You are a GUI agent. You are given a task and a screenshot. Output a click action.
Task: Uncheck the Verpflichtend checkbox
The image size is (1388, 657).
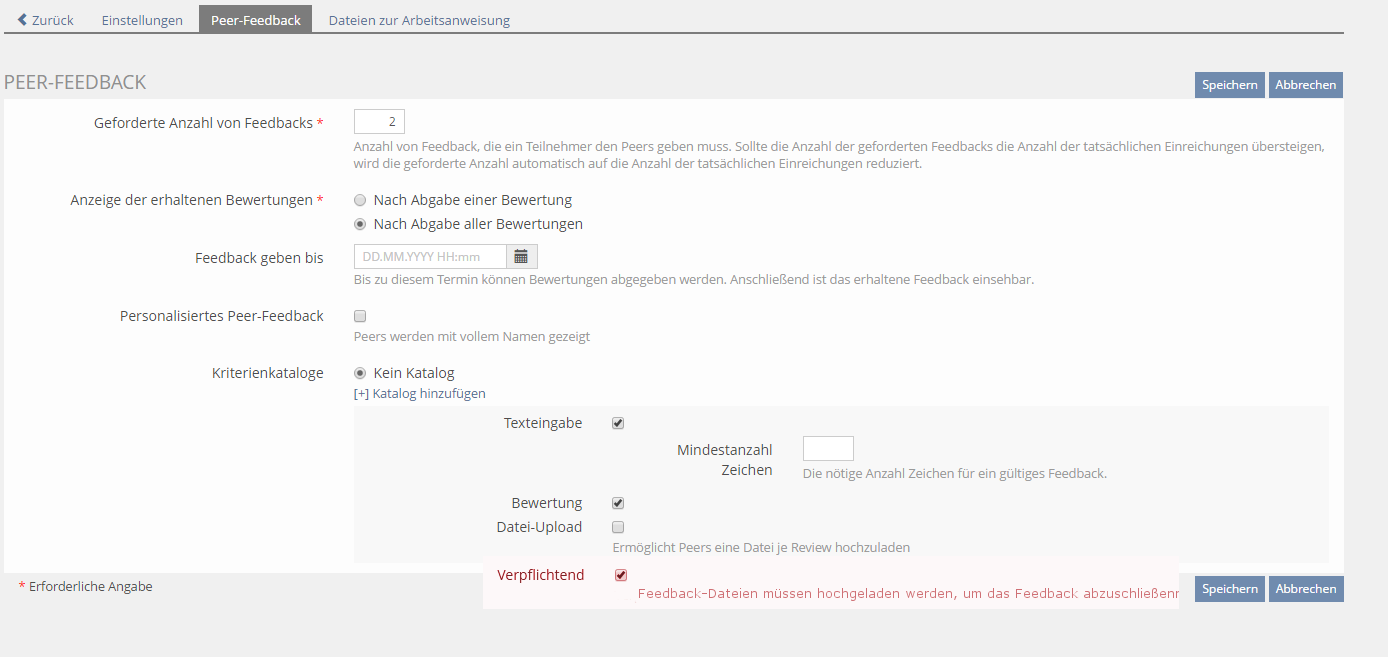point(621,575)
